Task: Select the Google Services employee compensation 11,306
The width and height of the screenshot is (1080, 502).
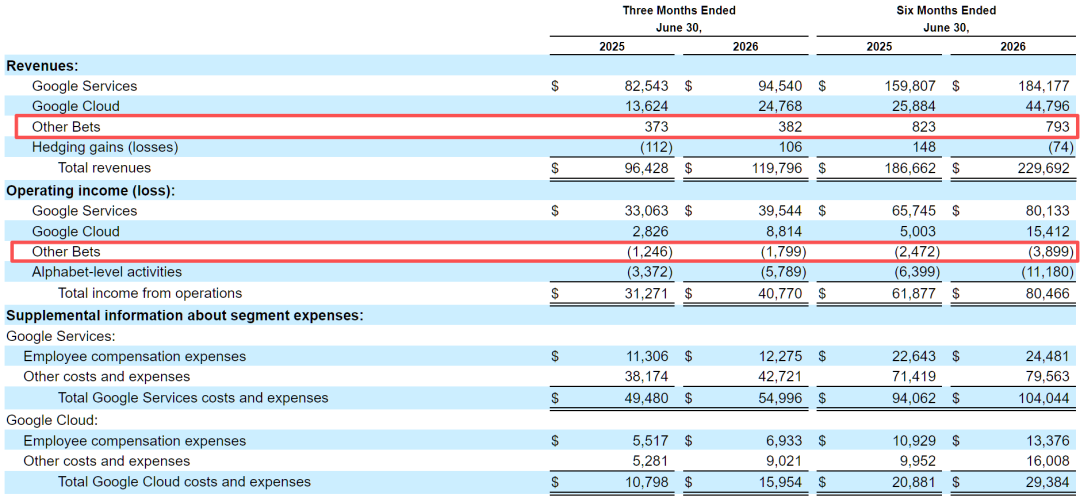Action: (645, 357)
